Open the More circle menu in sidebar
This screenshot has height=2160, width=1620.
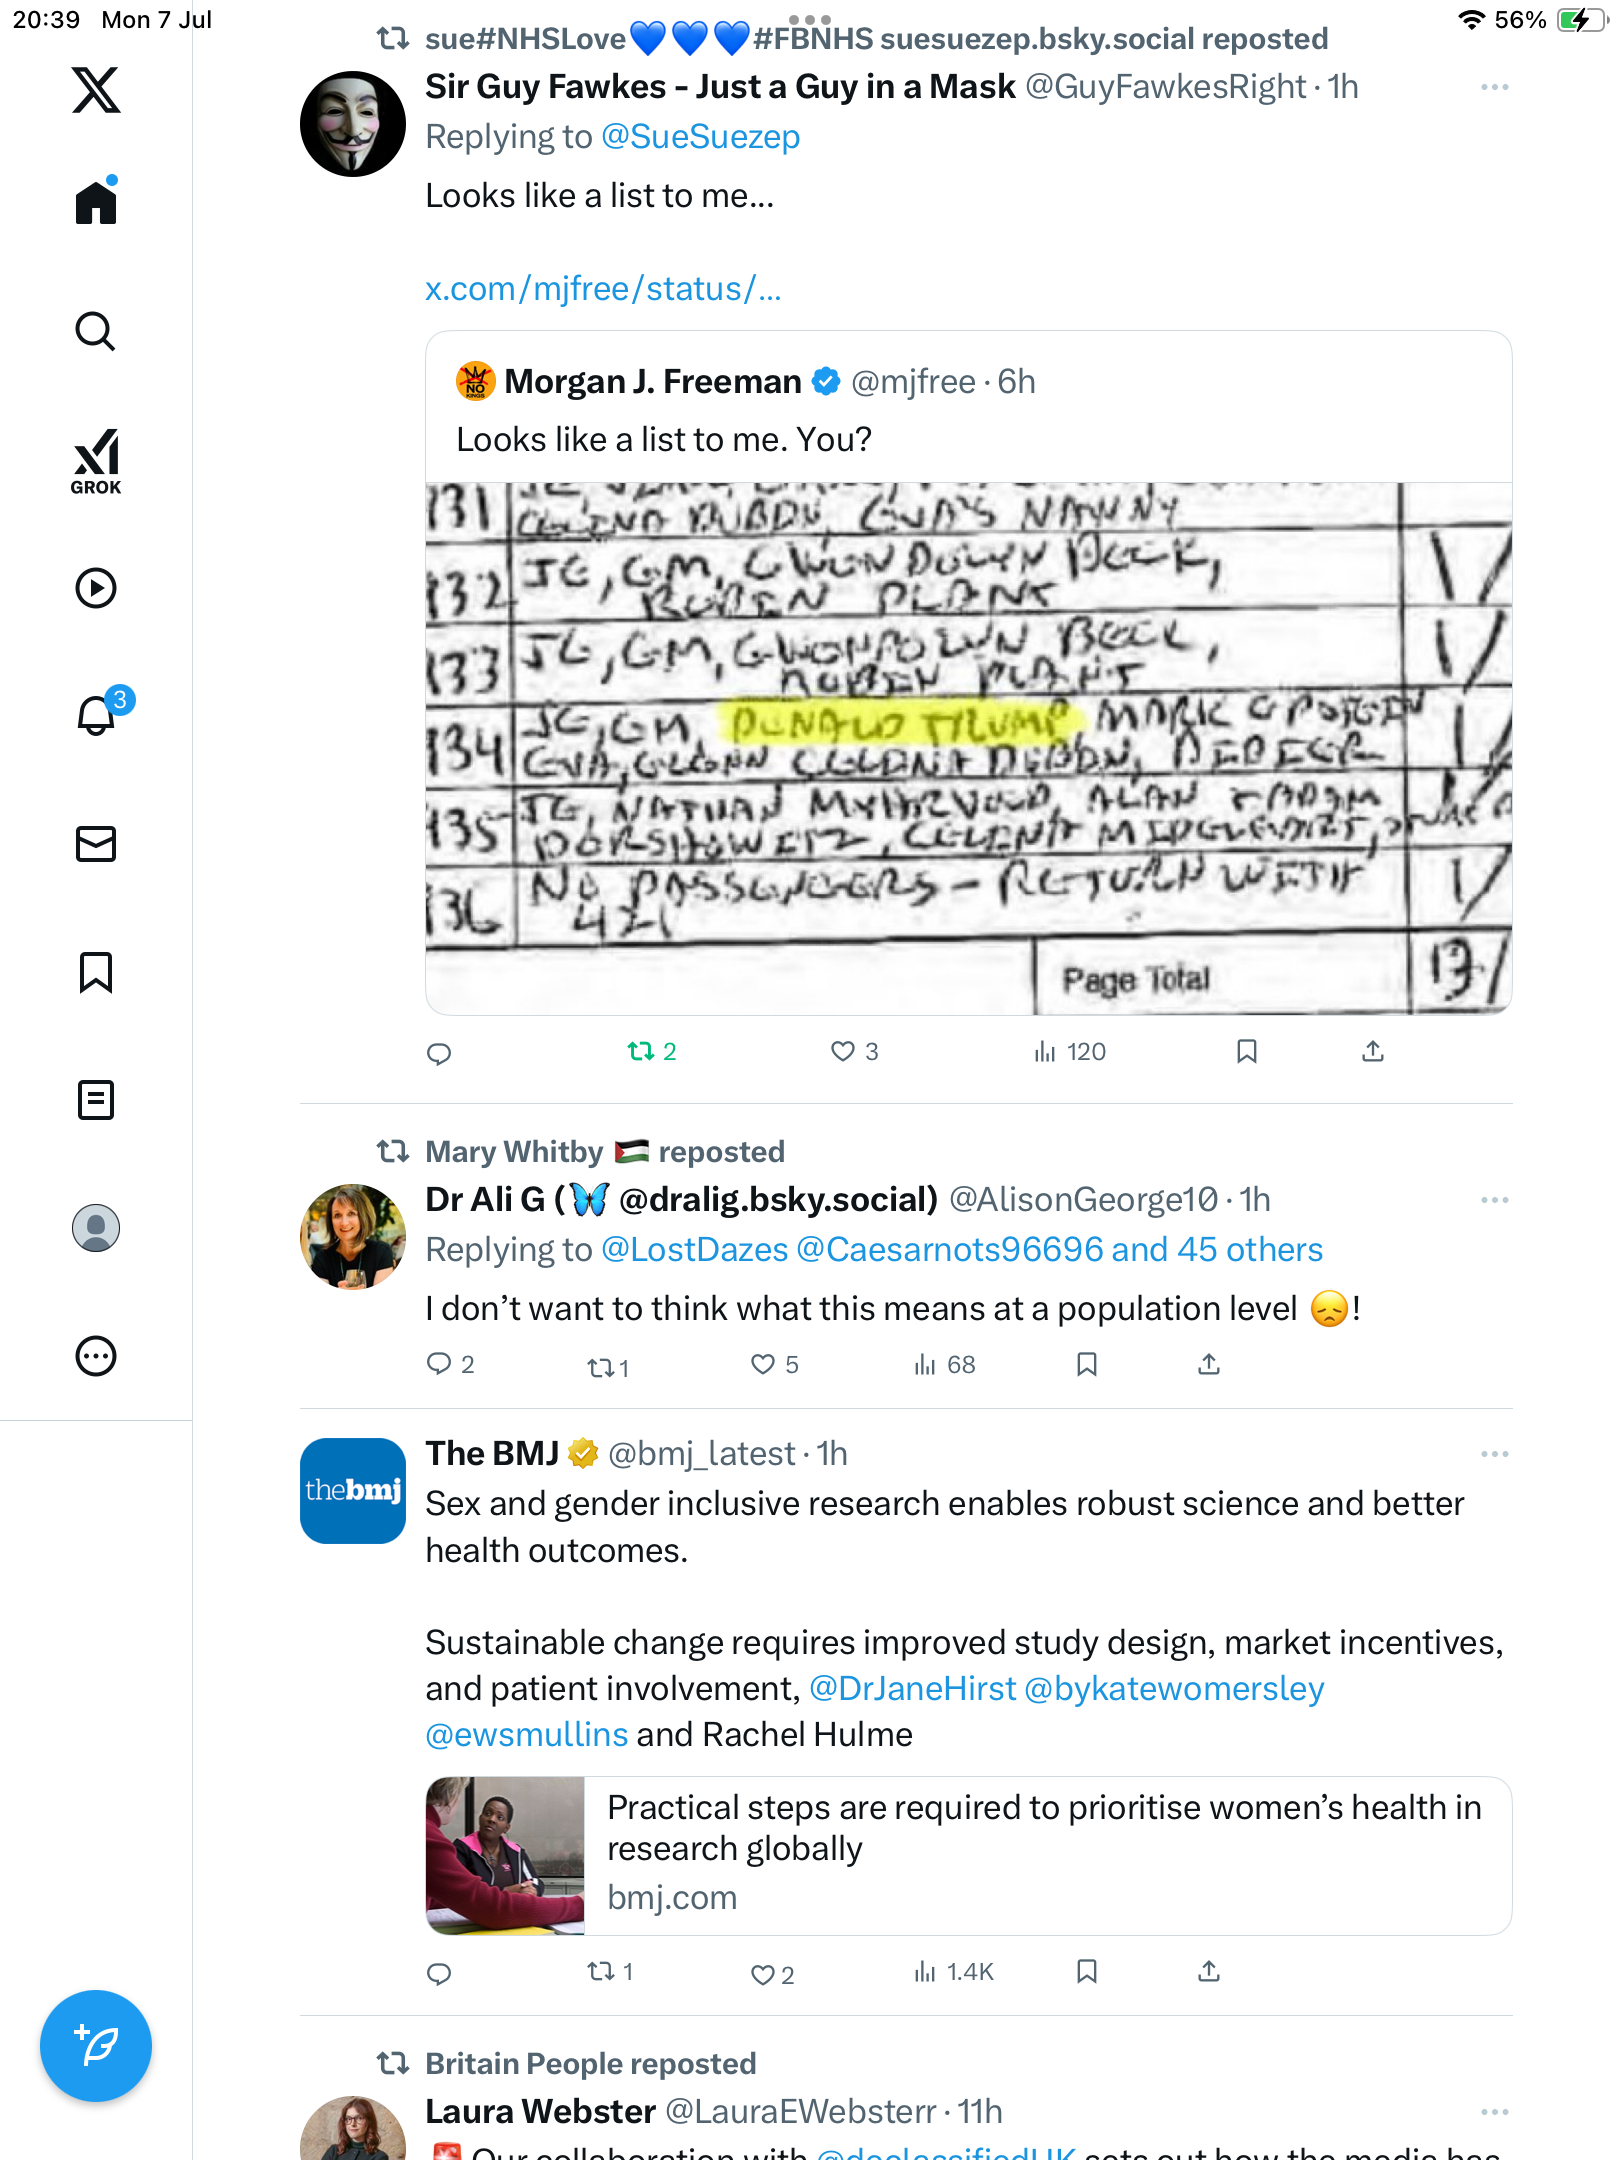click(x=96, y=1356)
